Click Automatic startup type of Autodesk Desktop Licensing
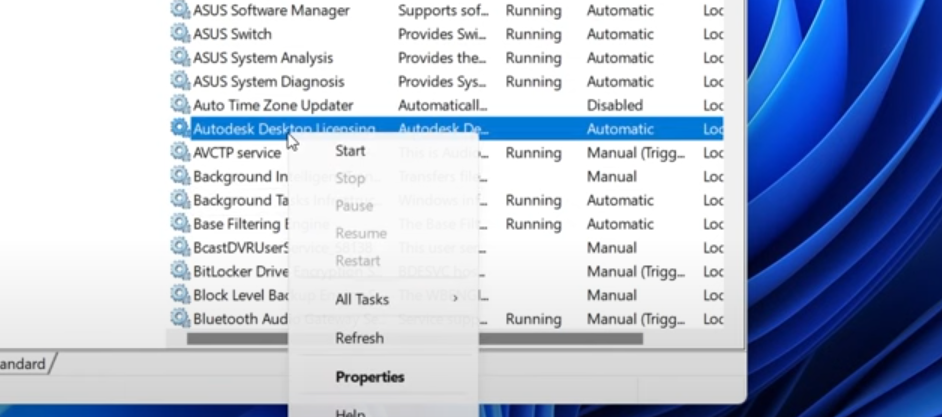Screen dimensions: 942x417 pyautogui.click(x=620, y=129)
